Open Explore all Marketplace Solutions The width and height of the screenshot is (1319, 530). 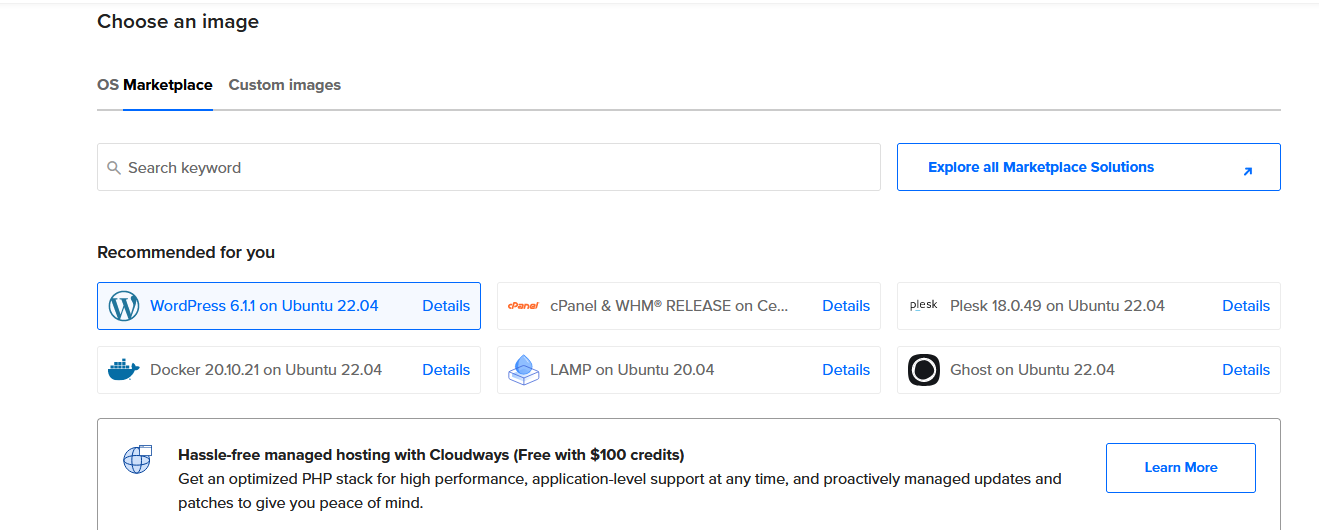[x=1089, y=167]
